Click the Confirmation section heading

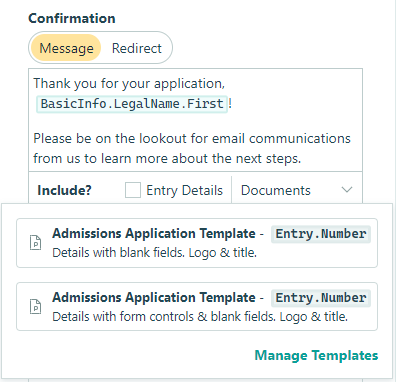click(72, 18)
